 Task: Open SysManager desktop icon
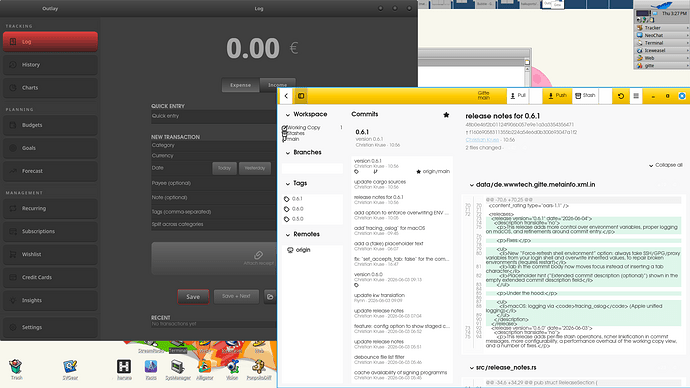pos(178,369)
